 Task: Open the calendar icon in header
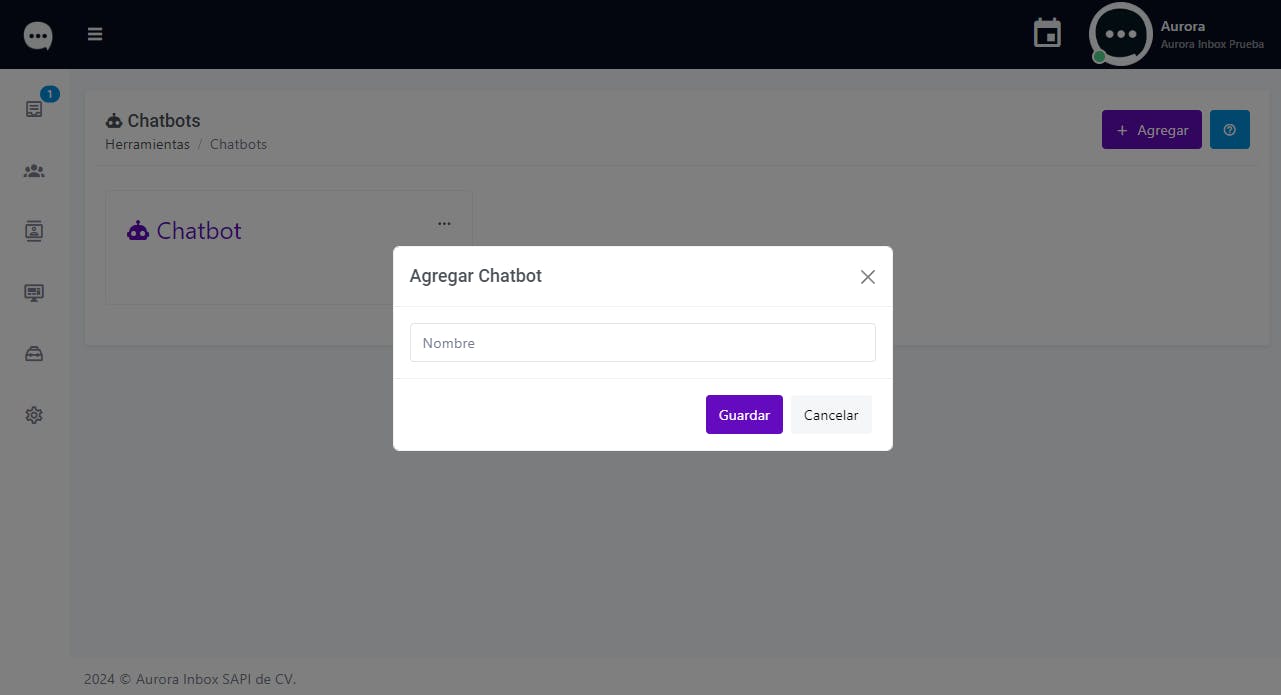1047,33
